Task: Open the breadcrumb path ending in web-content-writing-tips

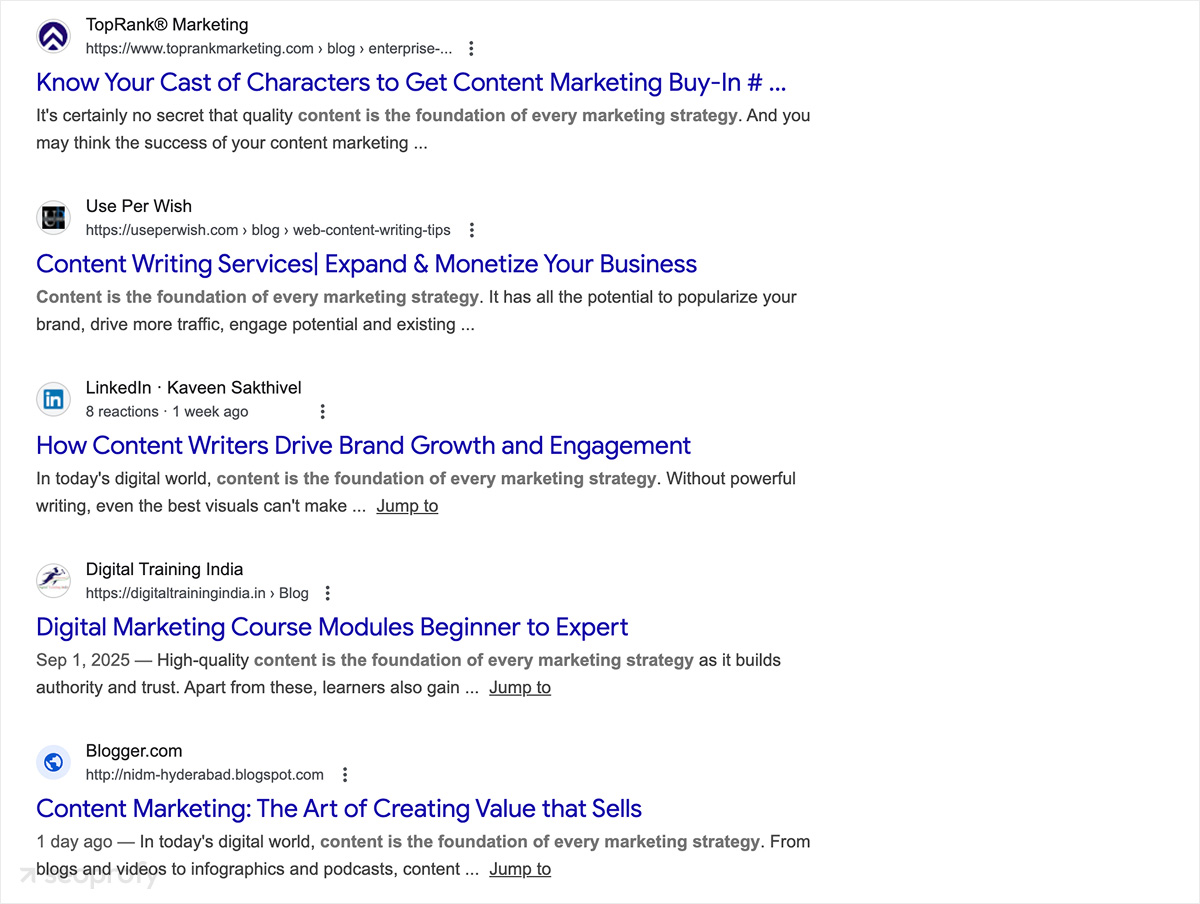Action: (267, 229)
